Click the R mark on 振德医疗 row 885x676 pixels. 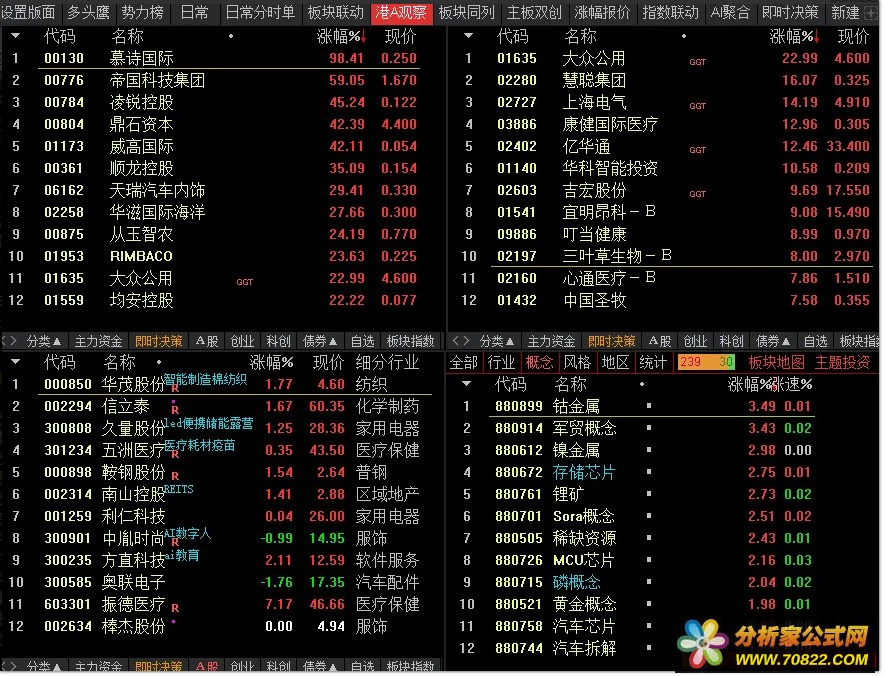click(175, 608)
